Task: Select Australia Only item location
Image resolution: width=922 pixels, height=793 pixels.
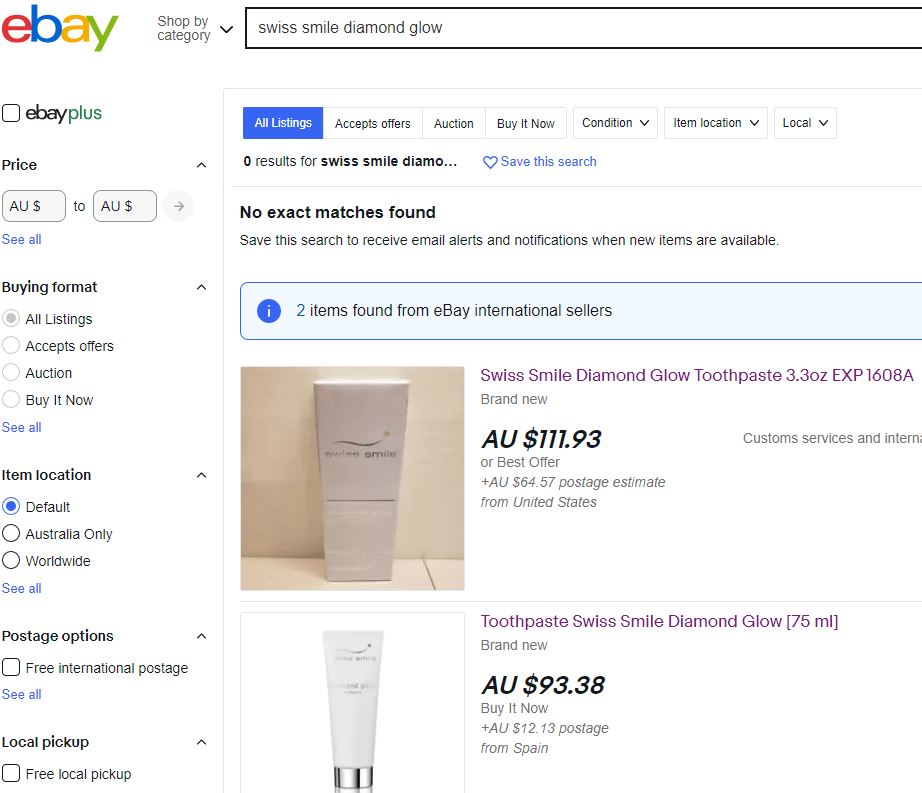Action: tap(11, 534)
